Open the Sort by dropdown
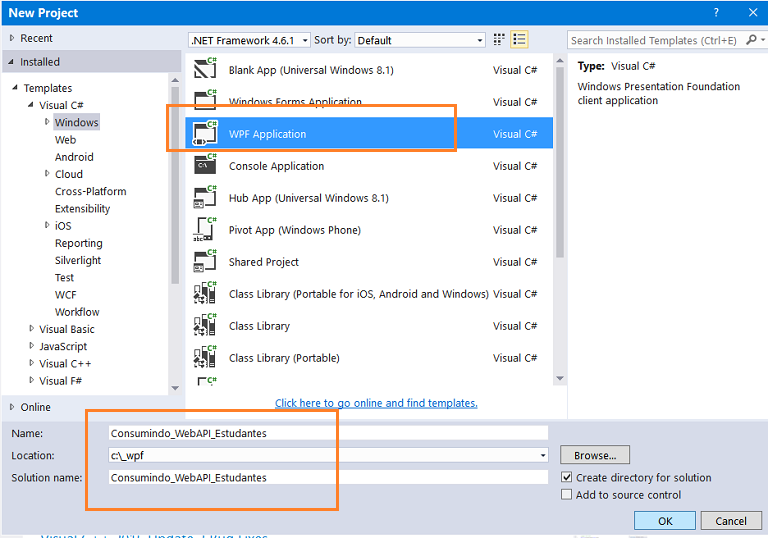 (x=479, y=40)
